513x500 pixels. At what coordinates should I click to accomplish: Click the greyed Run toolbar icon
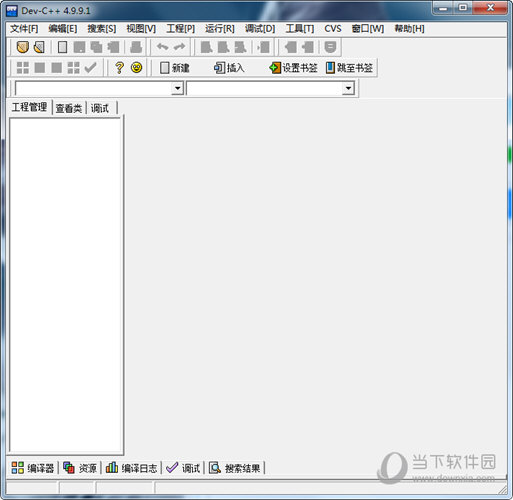pyautogui.click(x=40, y=68)
